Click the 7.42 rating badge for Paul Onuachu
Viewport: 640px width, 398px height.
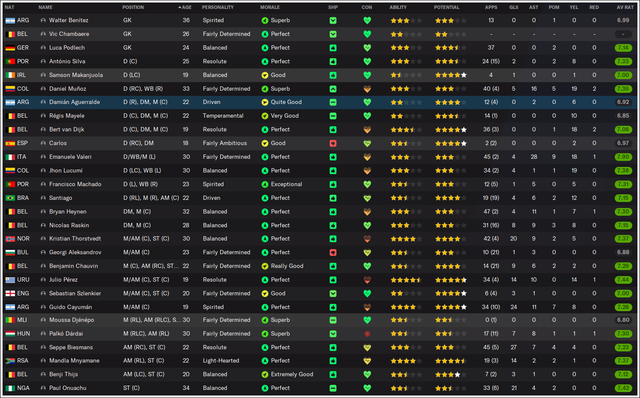[x=623, y=388]
